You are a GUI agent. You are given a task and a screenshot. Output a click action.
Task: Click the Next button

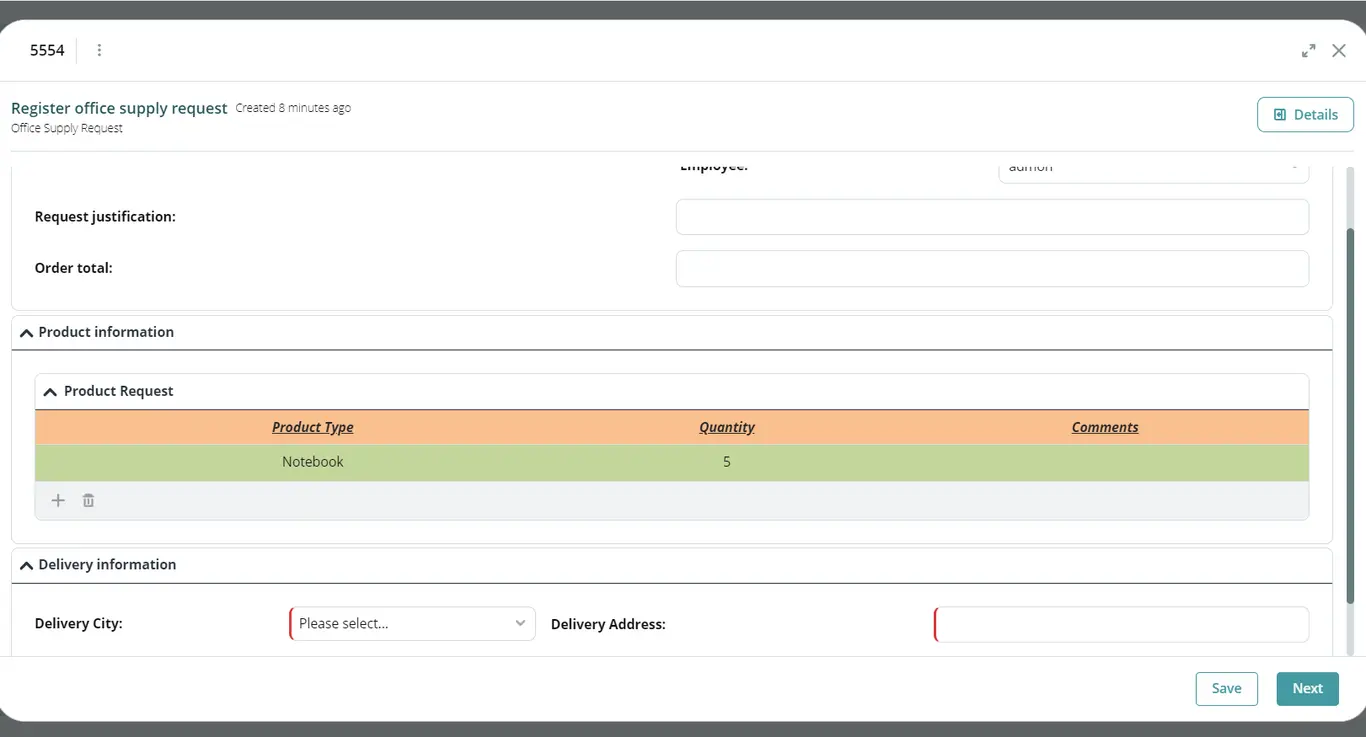pyautogui.click(x=1308, y=689)
